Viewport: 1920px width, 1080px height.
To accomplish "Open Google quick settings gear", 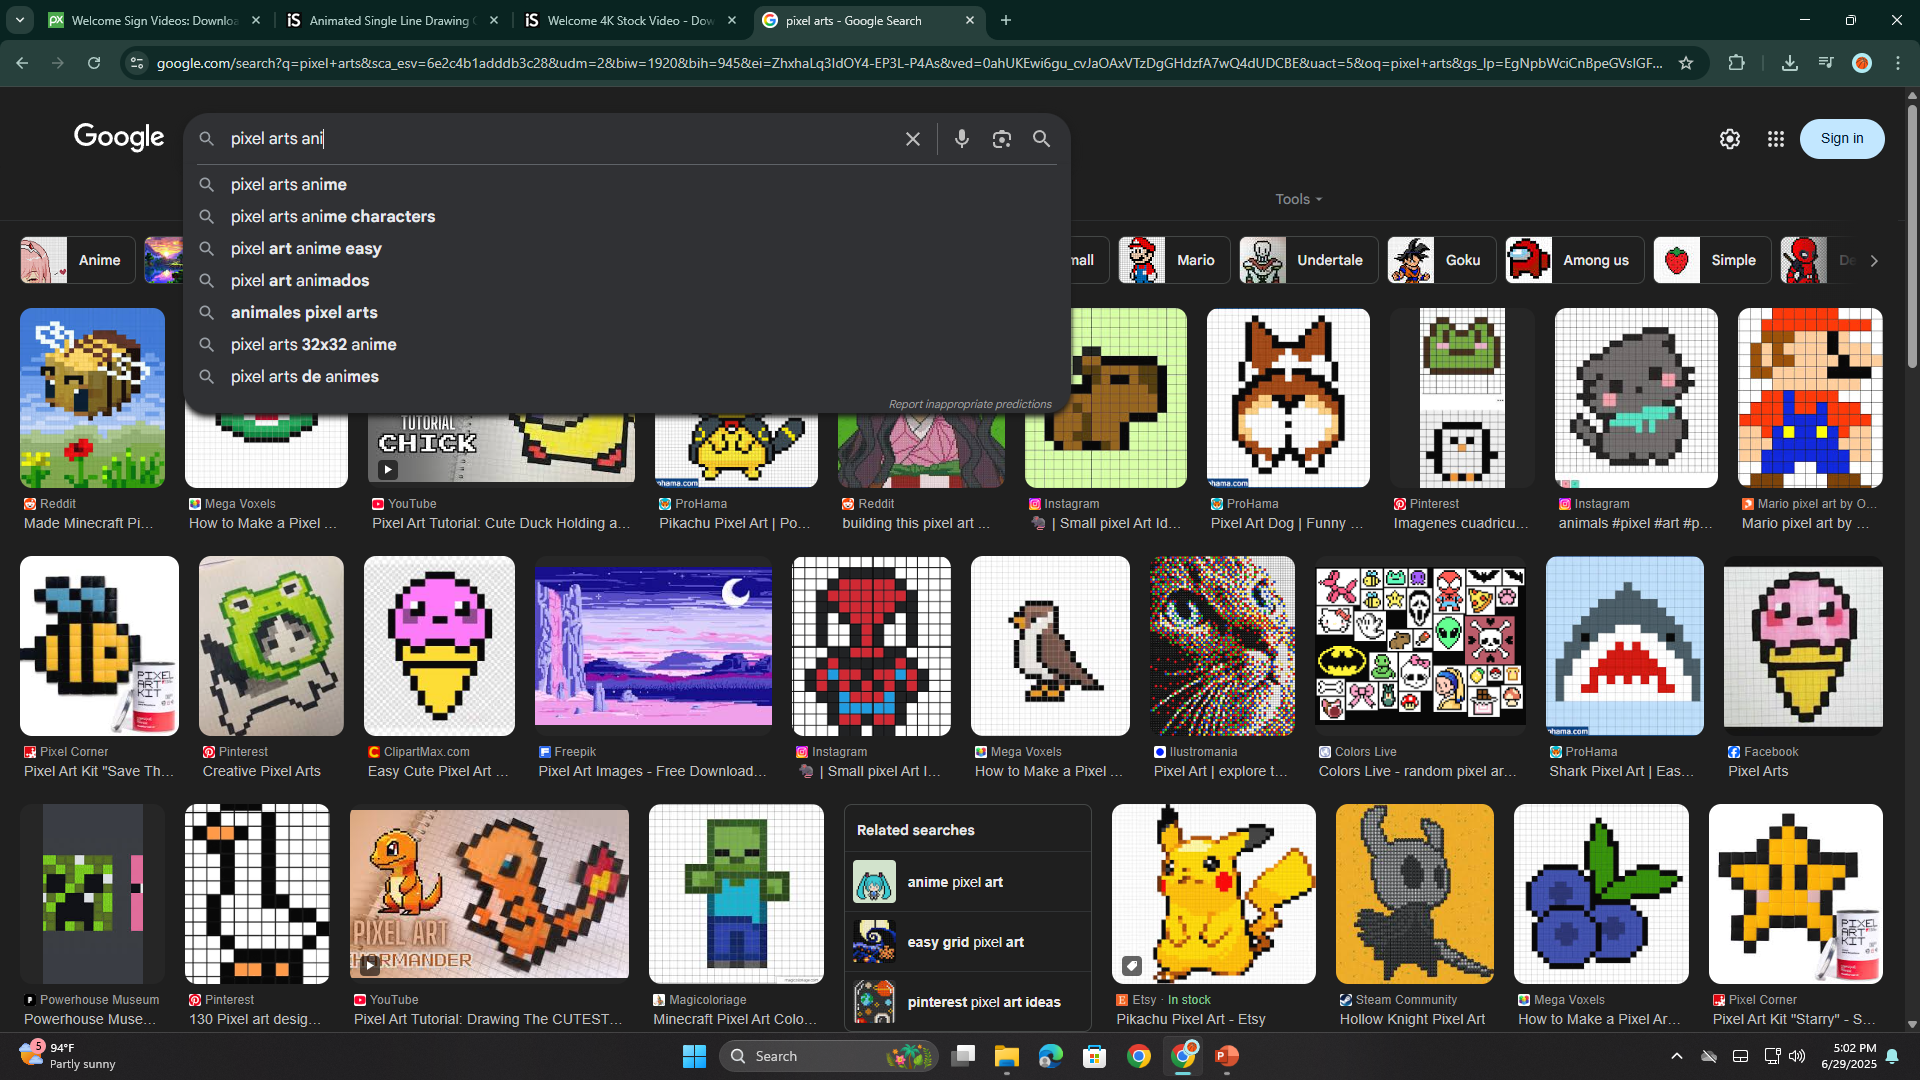I will point(1730,139).
